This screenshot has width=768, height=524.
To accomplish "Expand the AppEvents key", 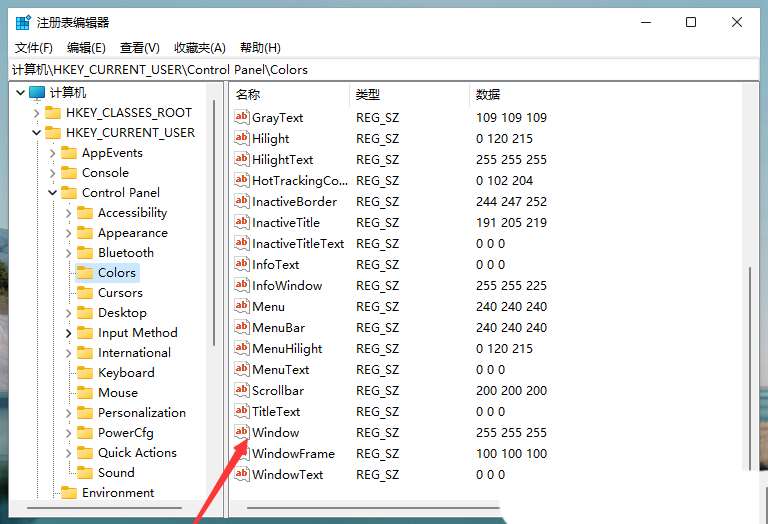I will (52, 153).
